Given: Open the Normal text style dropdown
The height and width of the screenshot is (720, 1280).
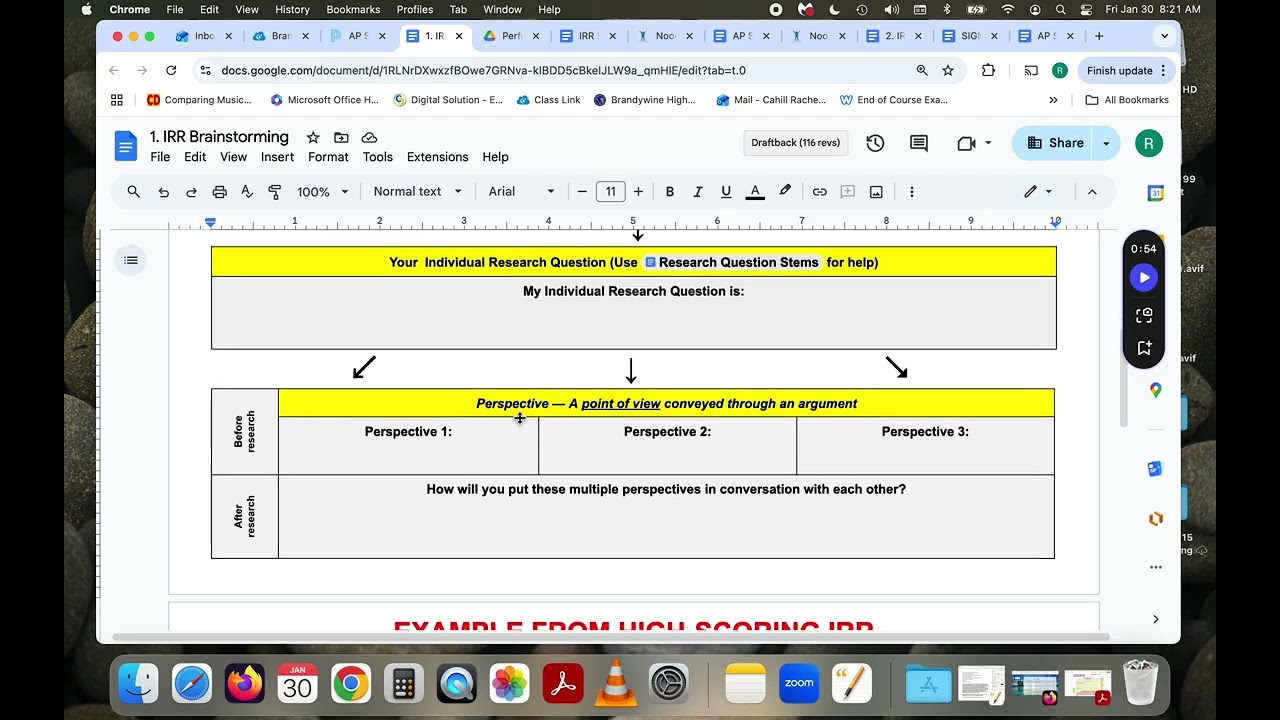Looking at the screenshot, I should coord(417,192).
